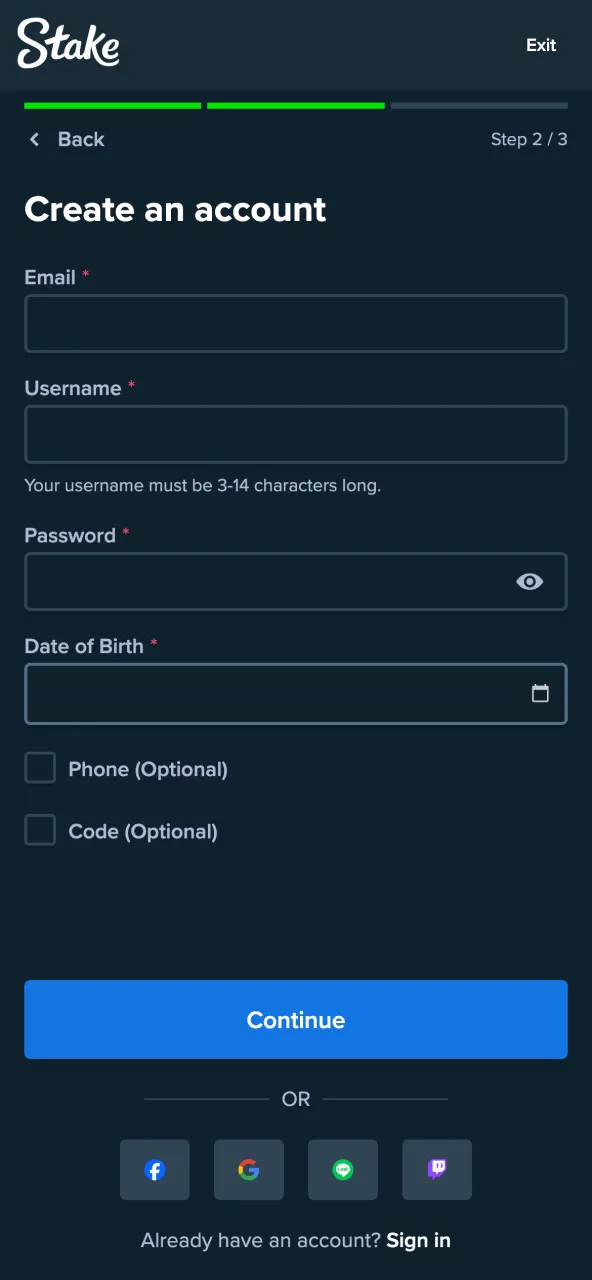Click the Stake logo
This screenshot has width=592, height=1280.
[67, 45]
